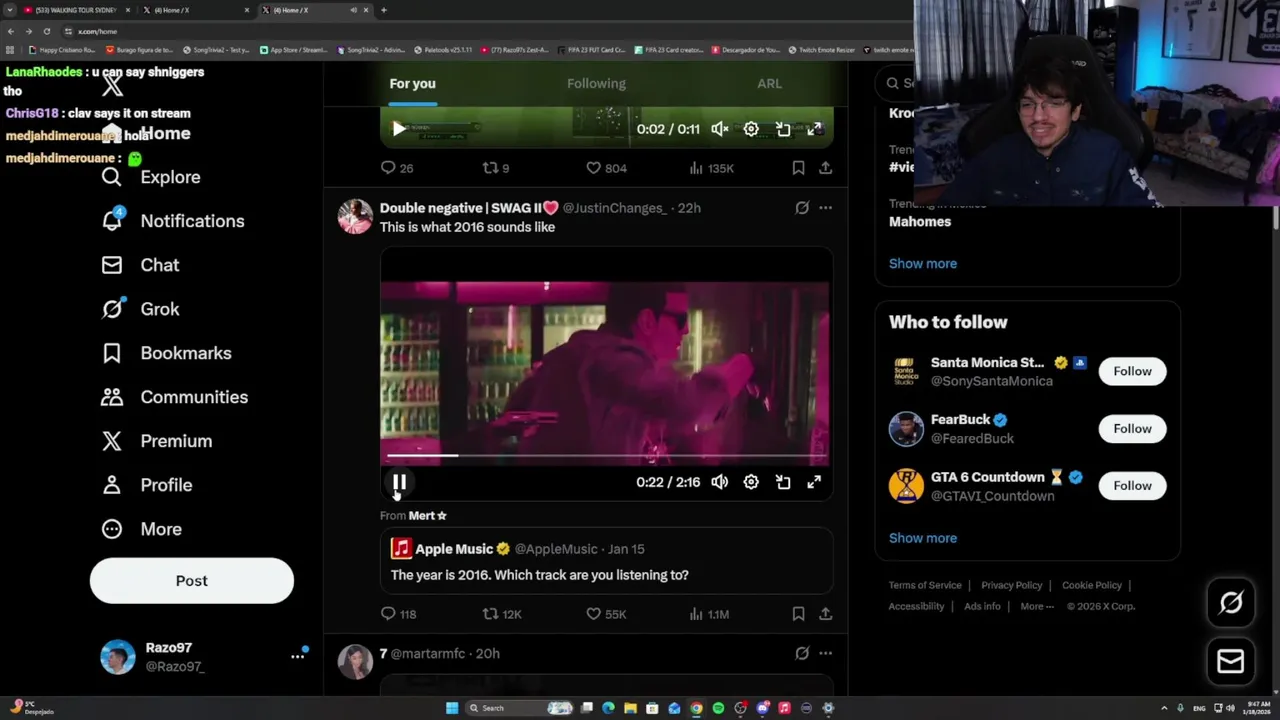
Task: Pause the 2016 music video
Action: click(399, 482)
